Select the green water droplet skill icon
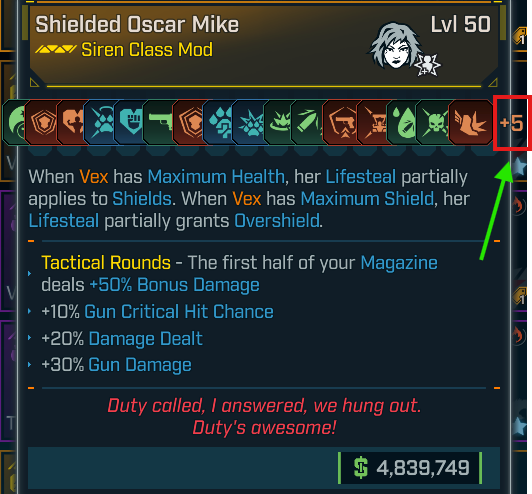Viewport: 532px width, 494px height. (404, 122)
